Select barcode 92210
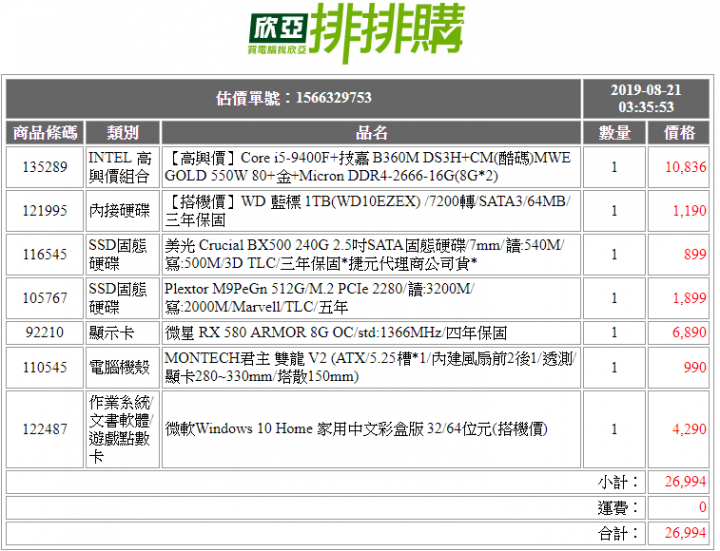The width and height of the screenshot is (720, 551). click(x=45, y=332)
